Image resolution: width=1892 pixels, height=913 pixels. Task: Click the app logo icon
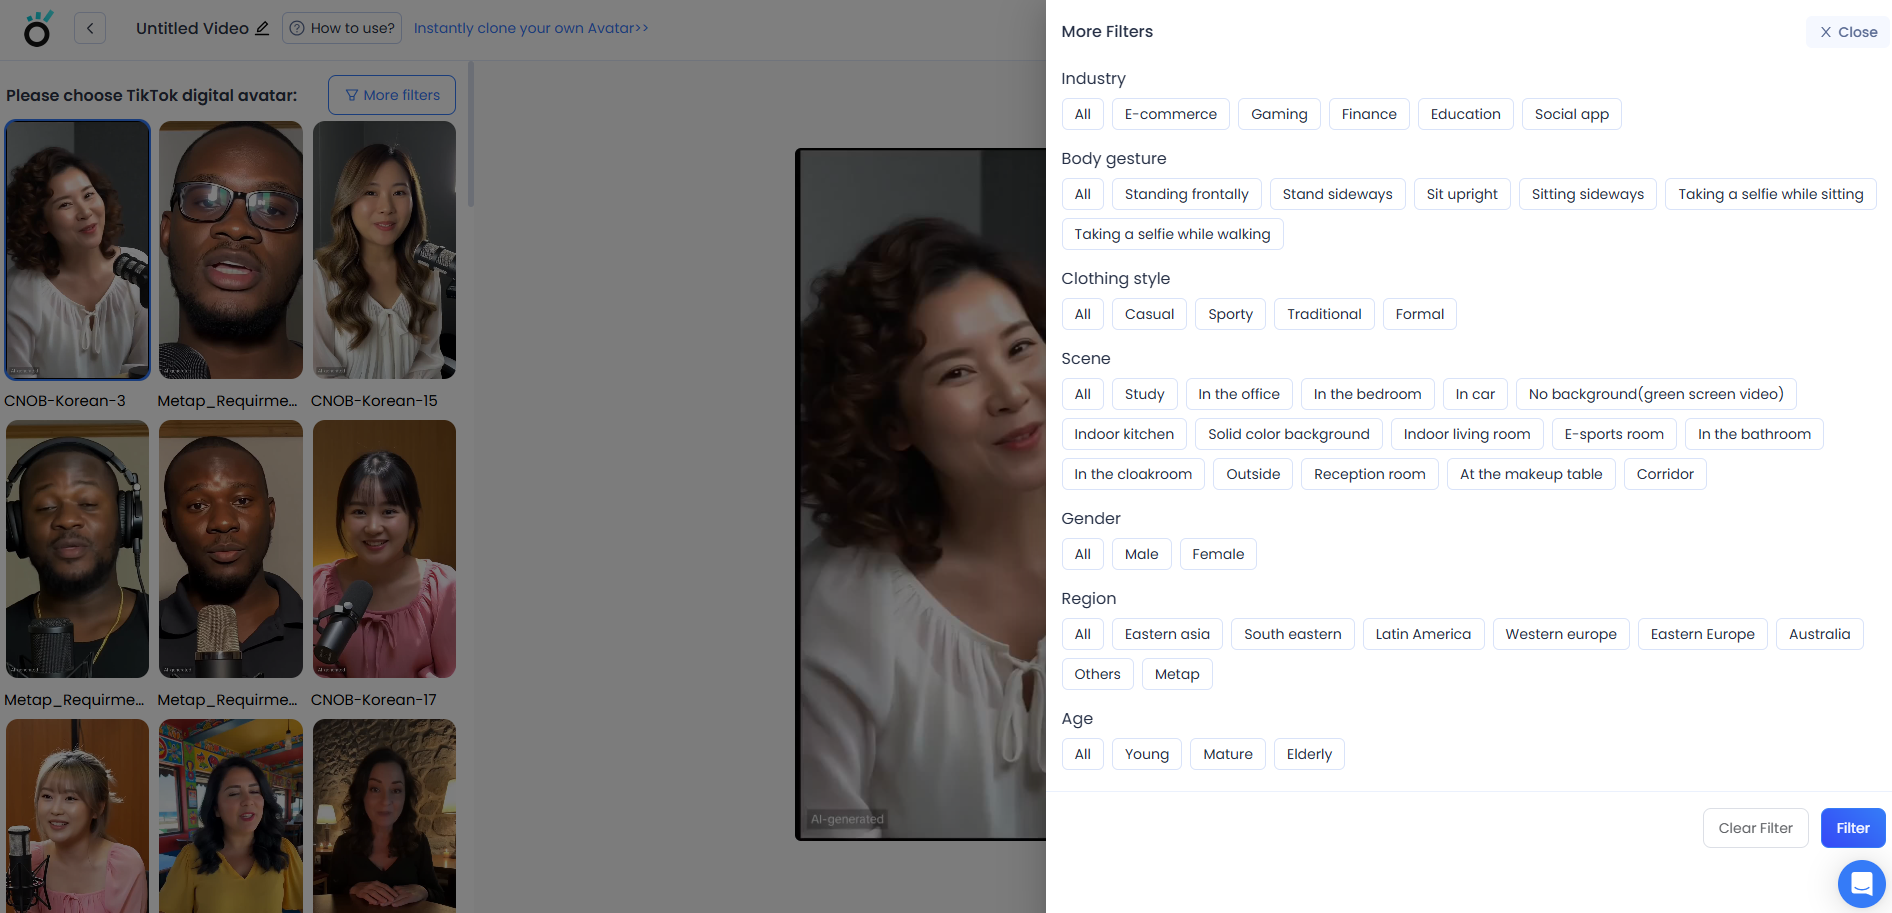37,30
